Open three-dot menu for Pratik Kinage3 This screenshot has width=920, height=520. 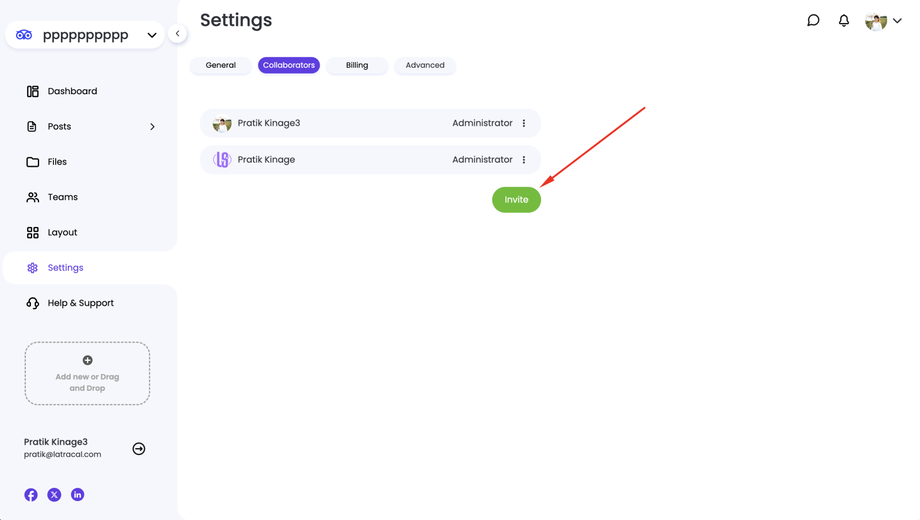[x=524, y=123]
